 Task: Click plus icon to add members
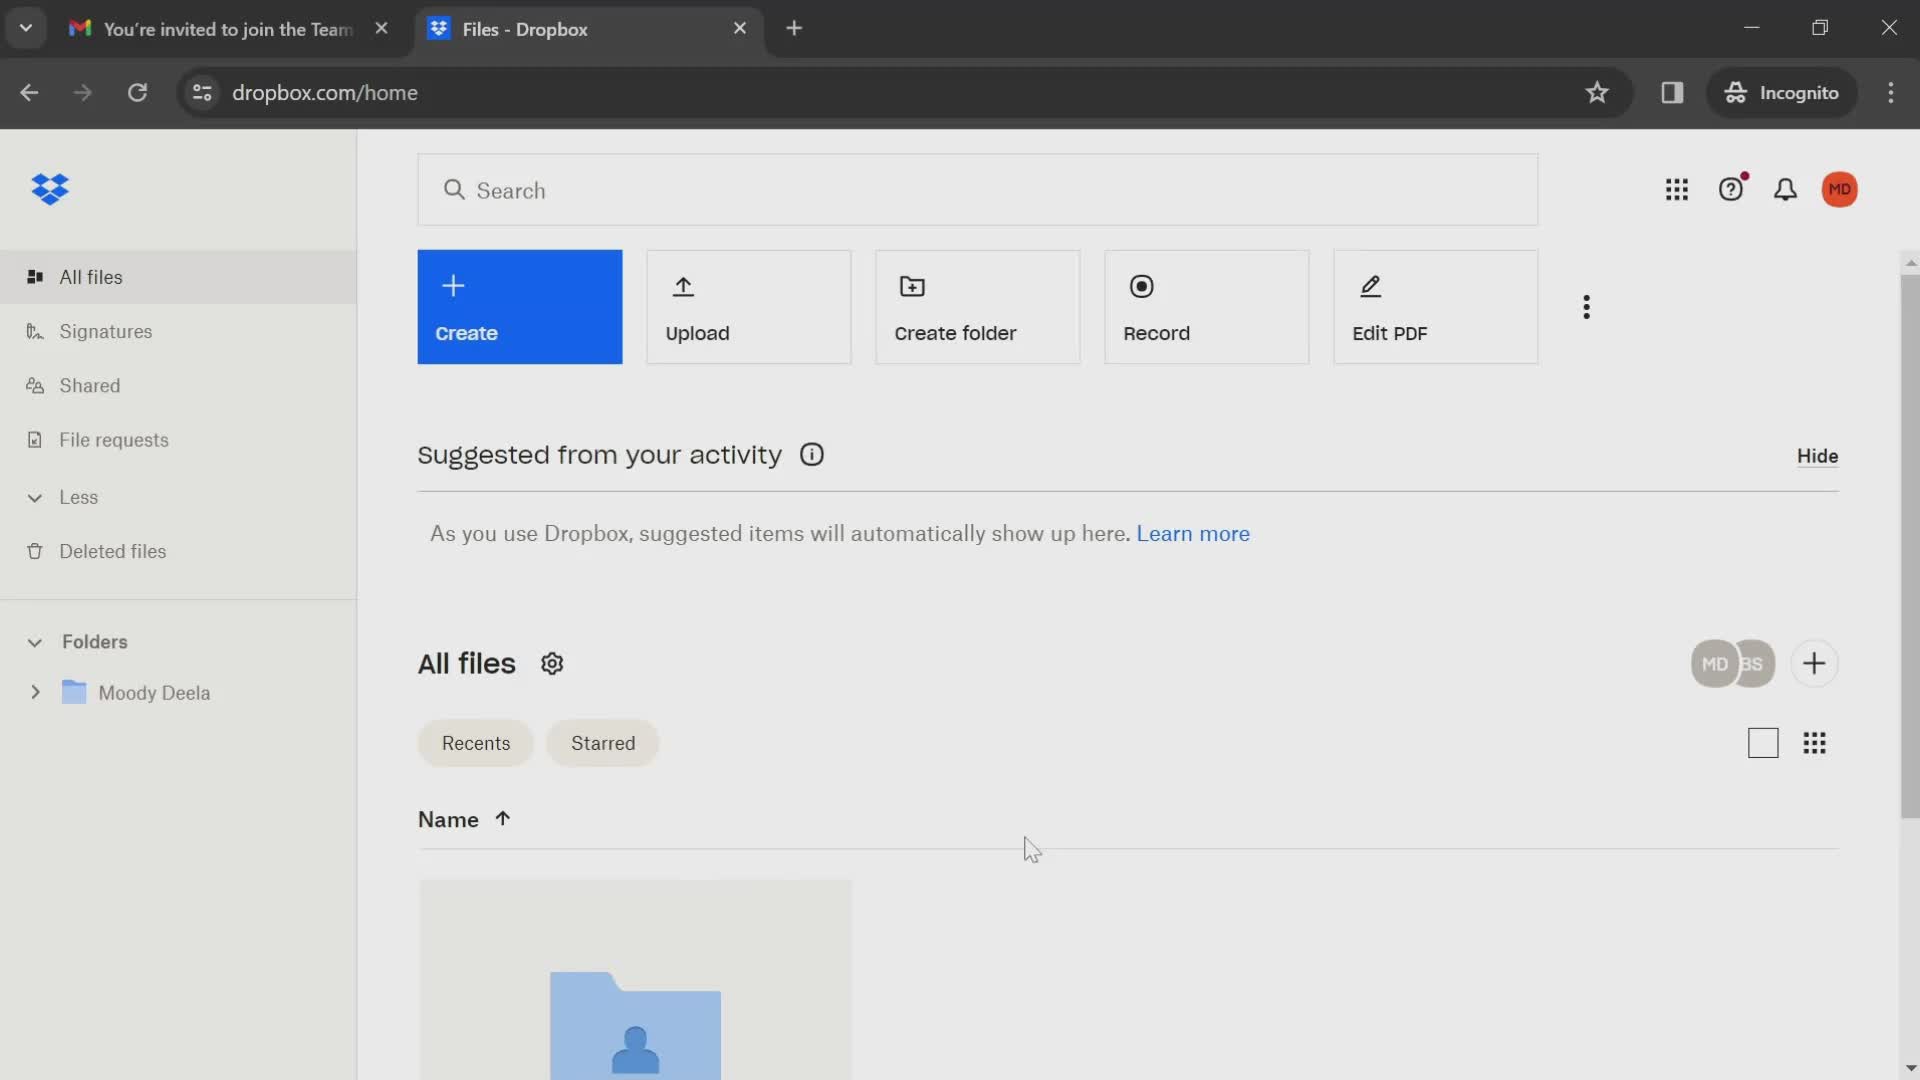pyautogui.click(x=1814, y=664)
